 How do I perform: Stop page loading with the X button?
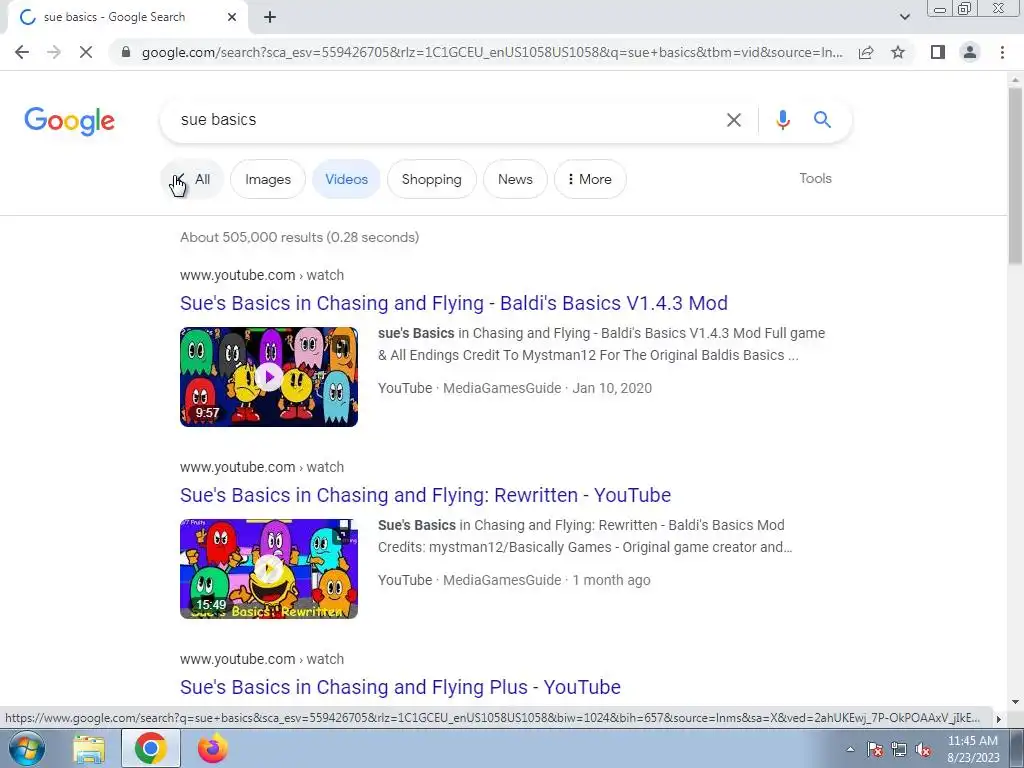click(x=86, y=52)
